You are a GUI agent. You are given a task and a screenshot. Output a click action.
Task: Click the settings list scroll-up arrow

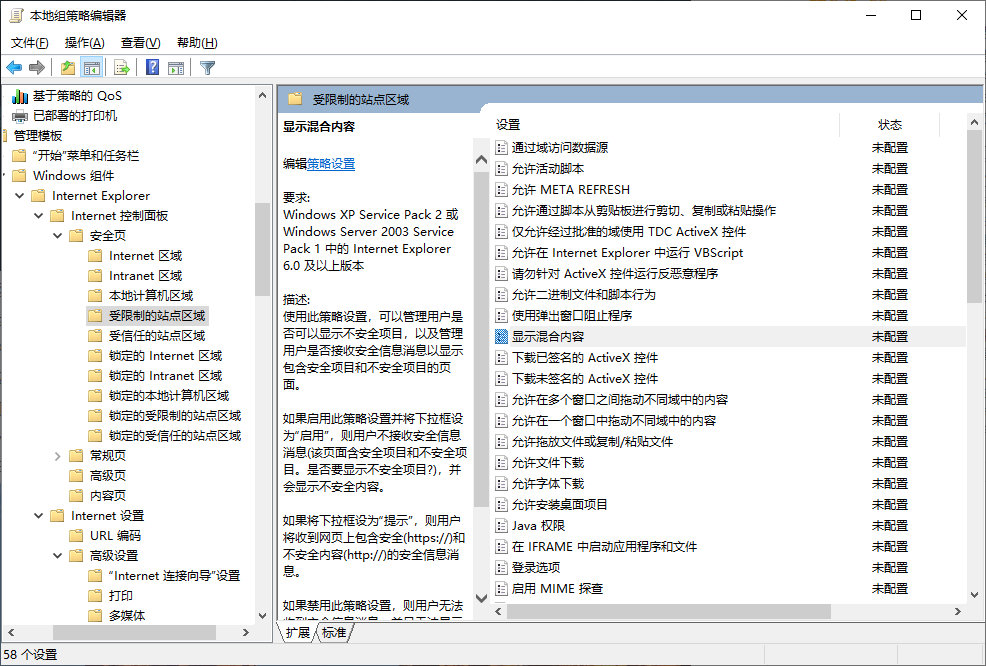[974, 122]
